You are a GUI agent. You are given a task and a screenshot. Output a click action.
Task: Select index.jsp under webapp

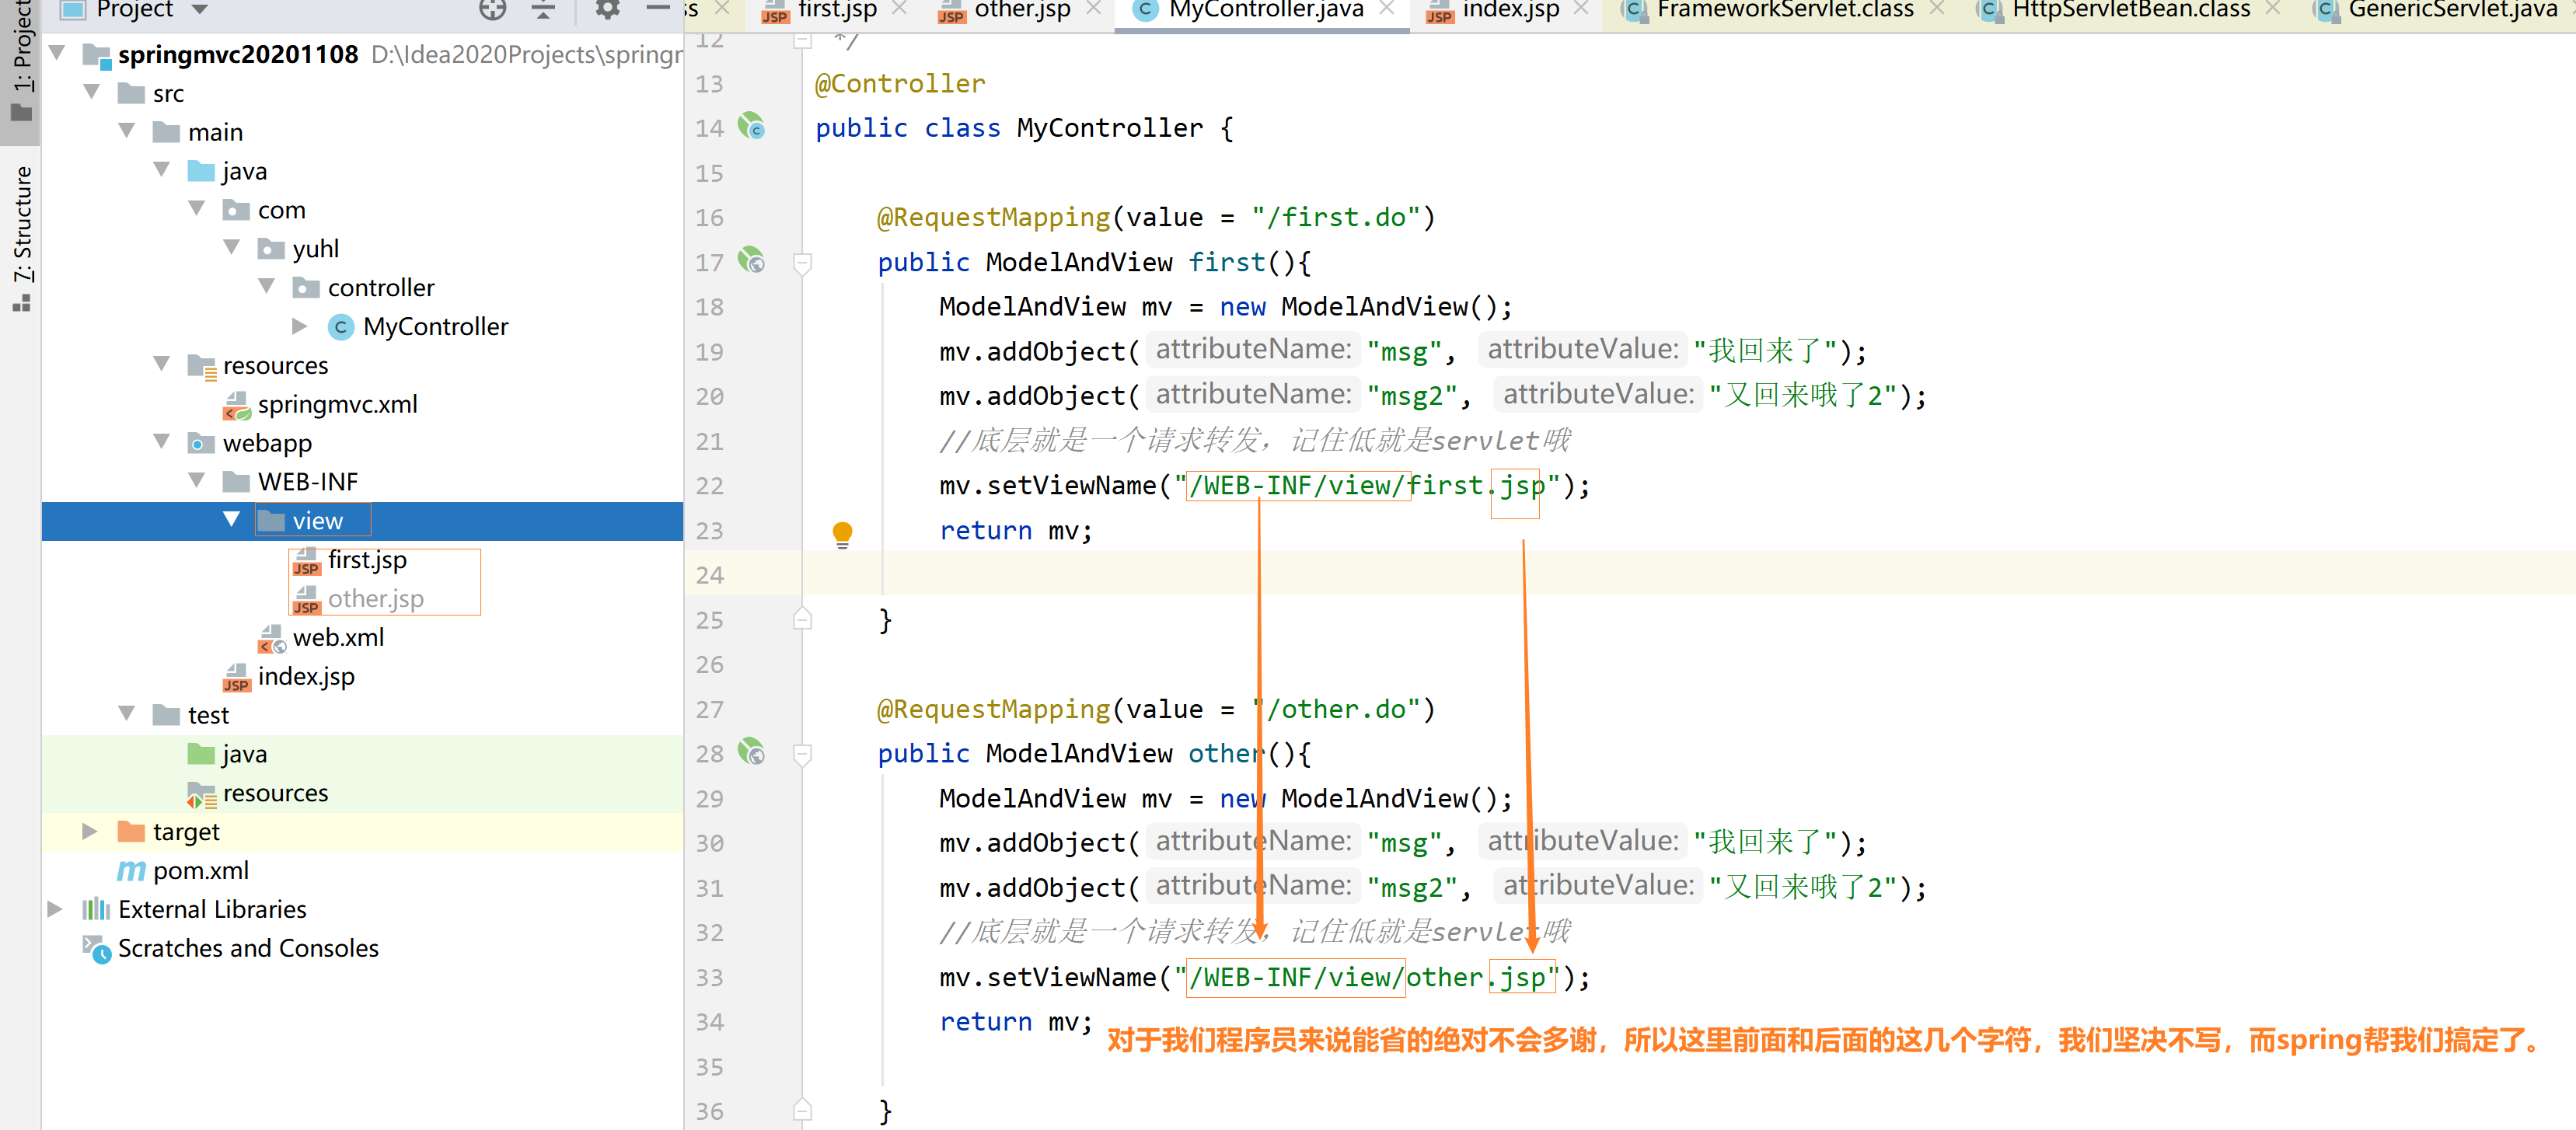[x=306, y=676]
